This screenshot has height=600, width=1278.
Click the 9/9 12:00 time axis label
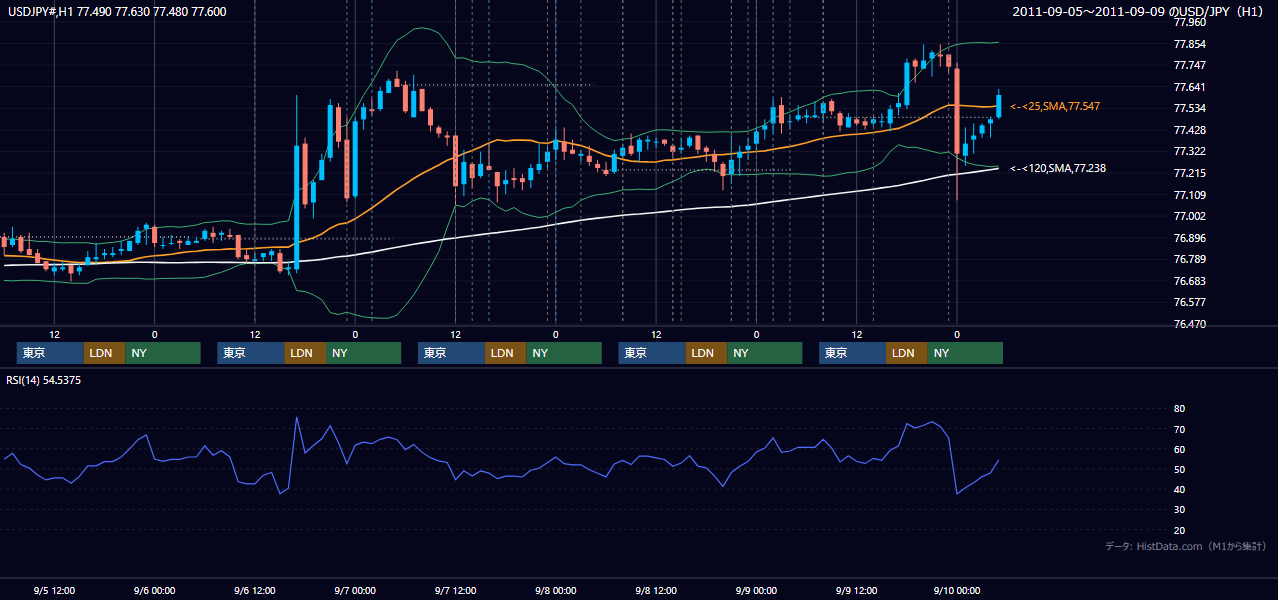click(856, 590)
